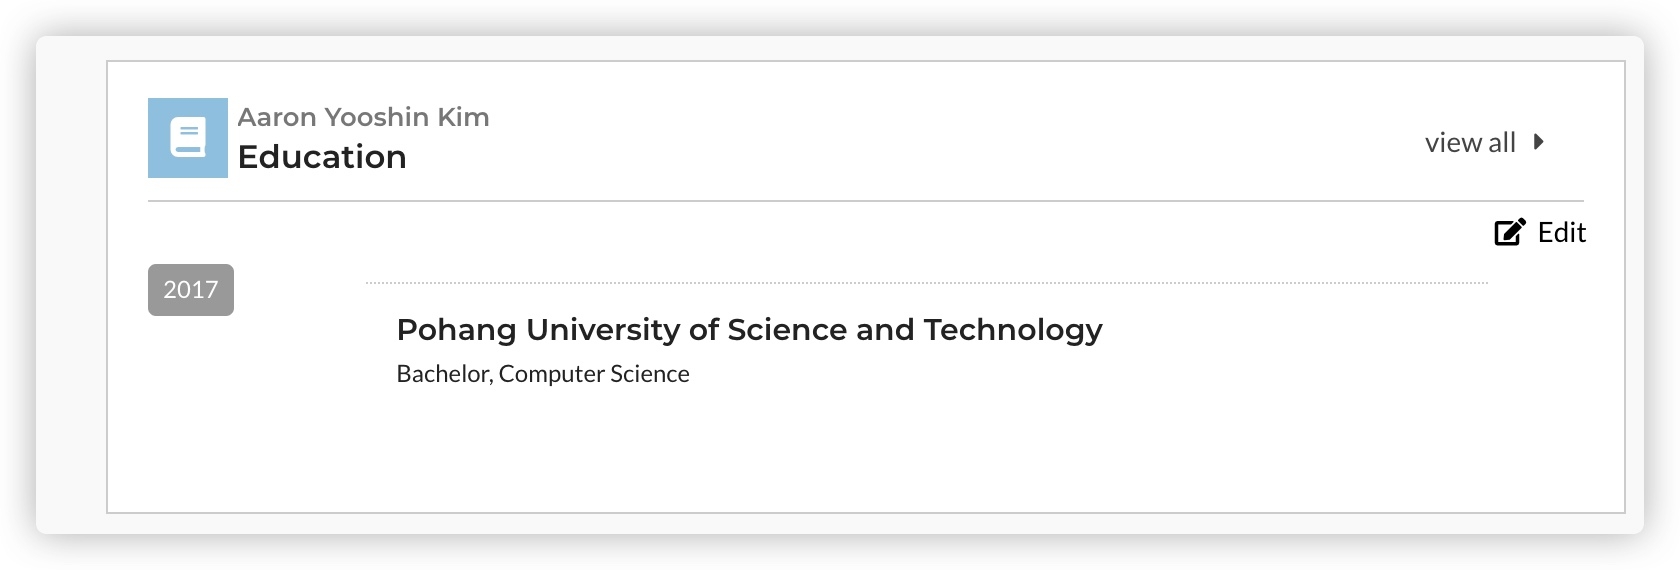Click the Bachelor, Computer Science line
Image resolution: width=1680 pixels, height=570 pixels.
coord(543,374)
